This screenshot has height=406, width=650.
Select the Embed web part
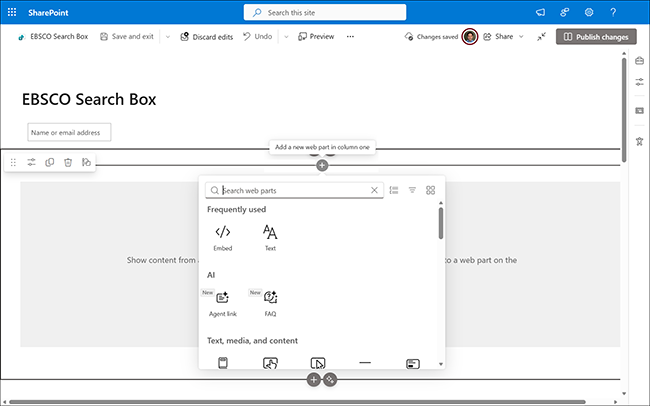tap(223, 238)
